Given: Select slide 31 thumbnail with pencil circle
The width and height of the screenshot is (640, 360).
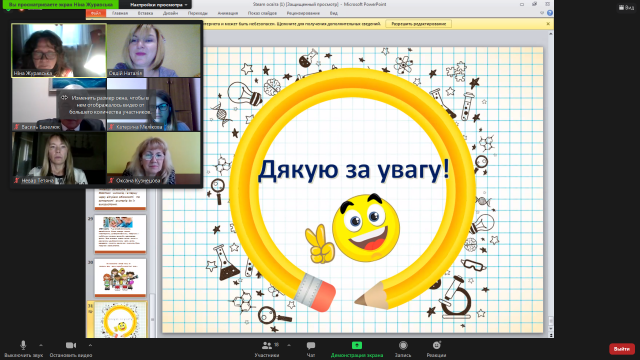Looking at the screenshot, I should 120,320.
